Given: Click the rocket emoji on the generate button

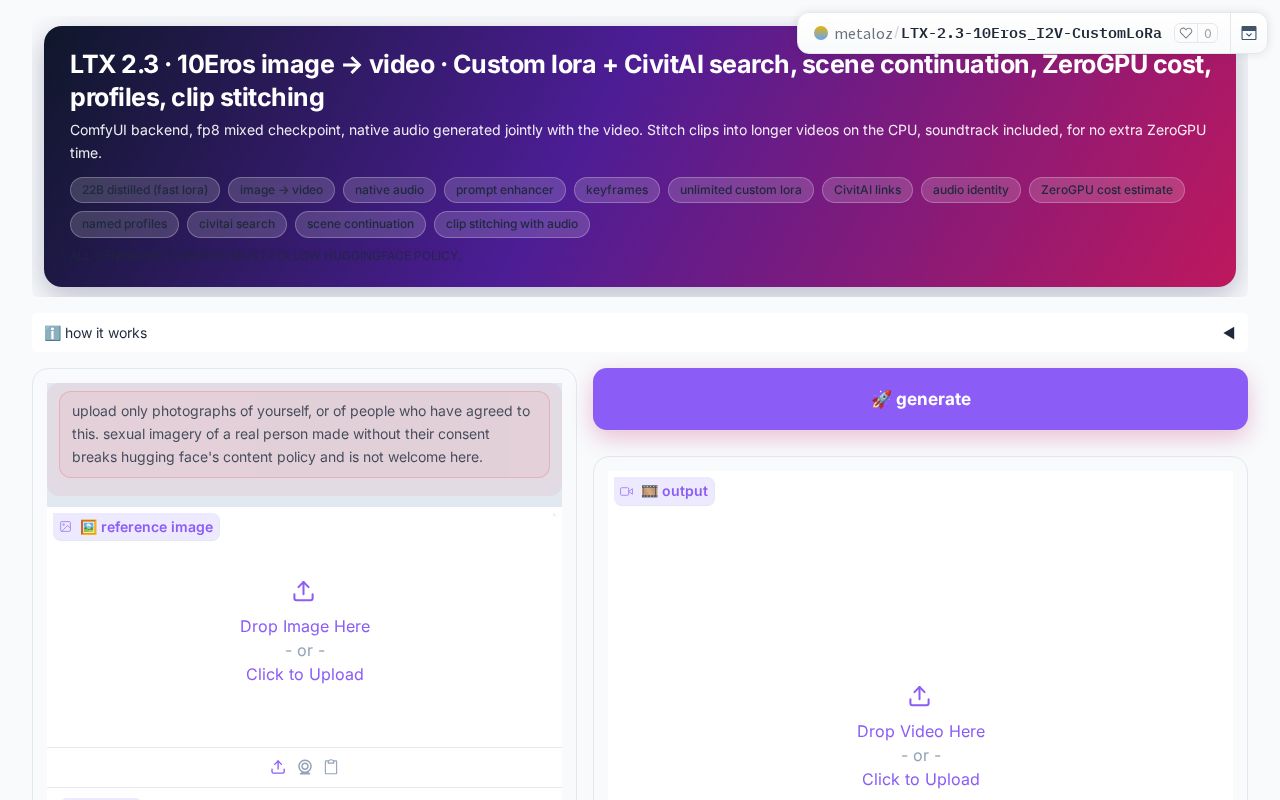Looking at the screenshot, I should [881, 399].
